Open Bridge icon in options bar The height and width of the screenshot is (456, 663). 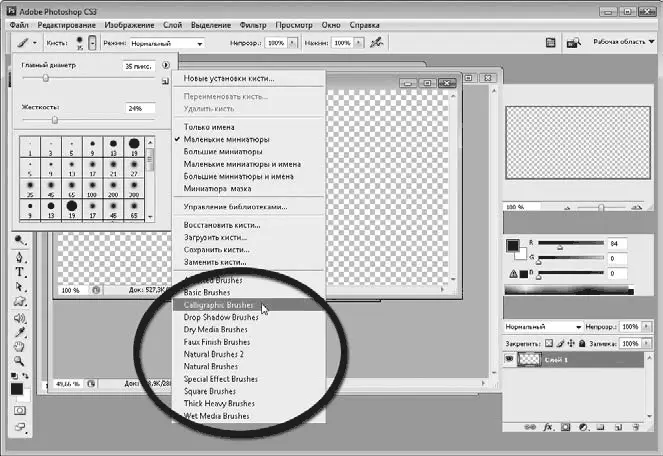573,43
